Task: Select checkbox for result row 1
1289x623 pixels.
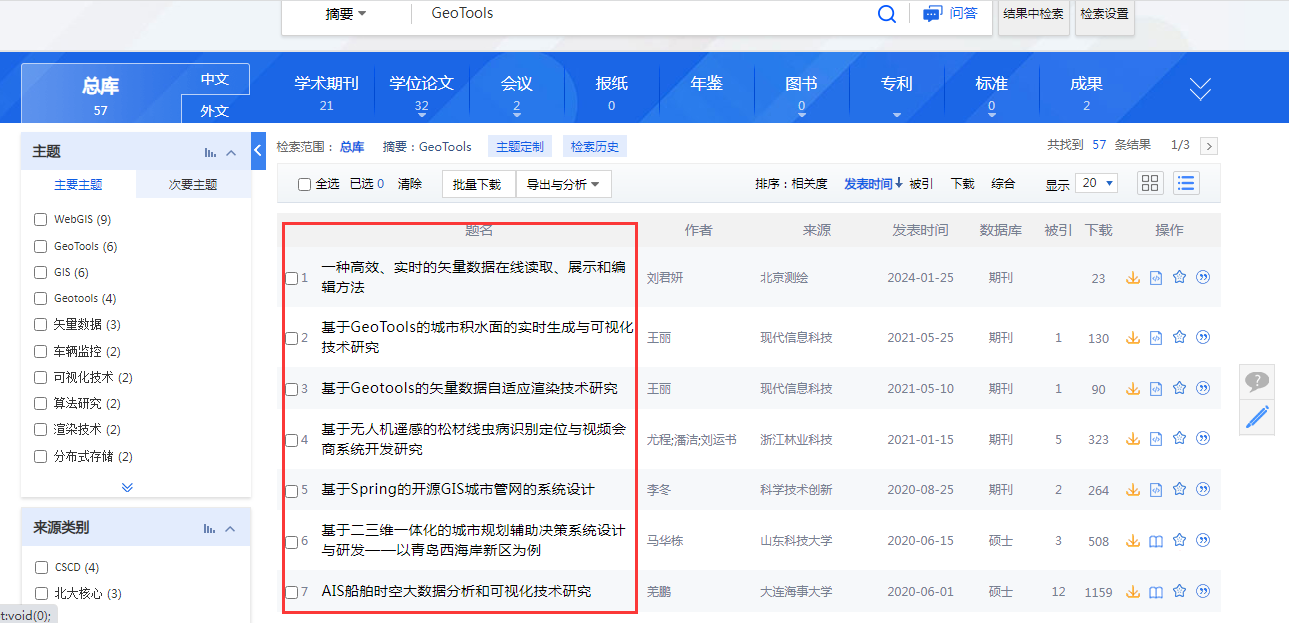Action: tap(292, 278)
